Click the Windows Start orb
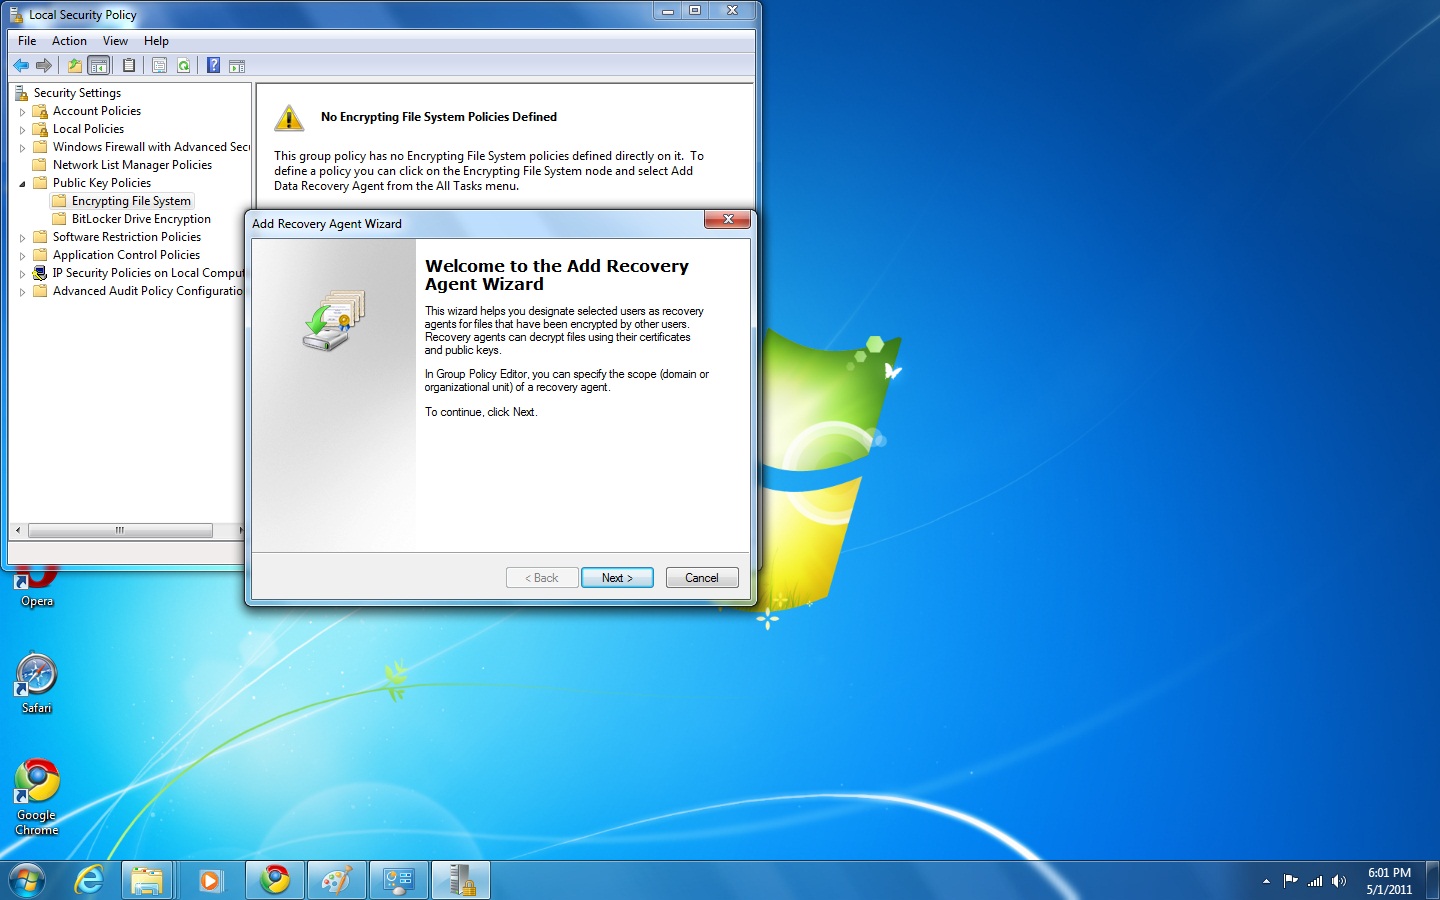 pos(27,881)
